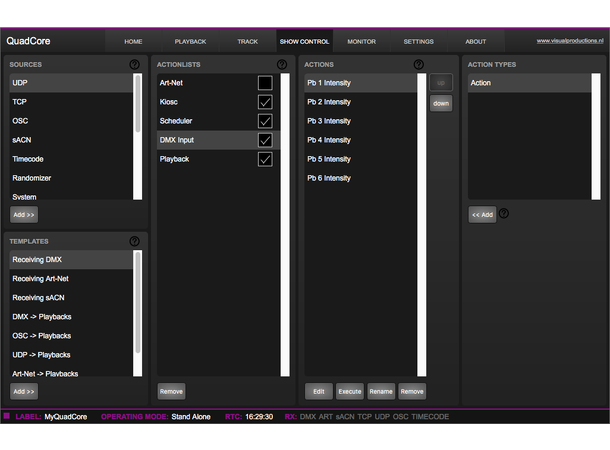Click the Sources list scrollbar
This screenshot has width=610, height=450.
(x=138, y=100)
